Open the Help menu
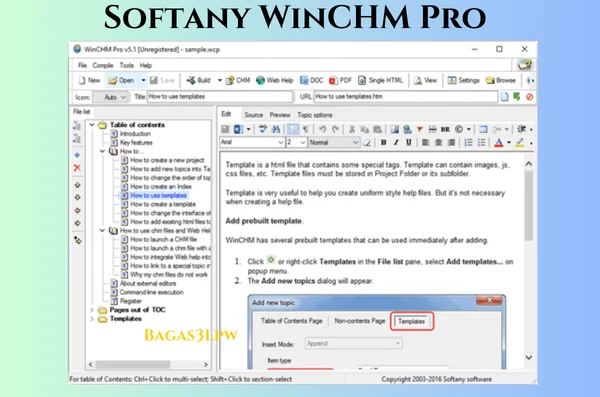The height and width of the screenshot is (397, 600). tap(146, 65)
